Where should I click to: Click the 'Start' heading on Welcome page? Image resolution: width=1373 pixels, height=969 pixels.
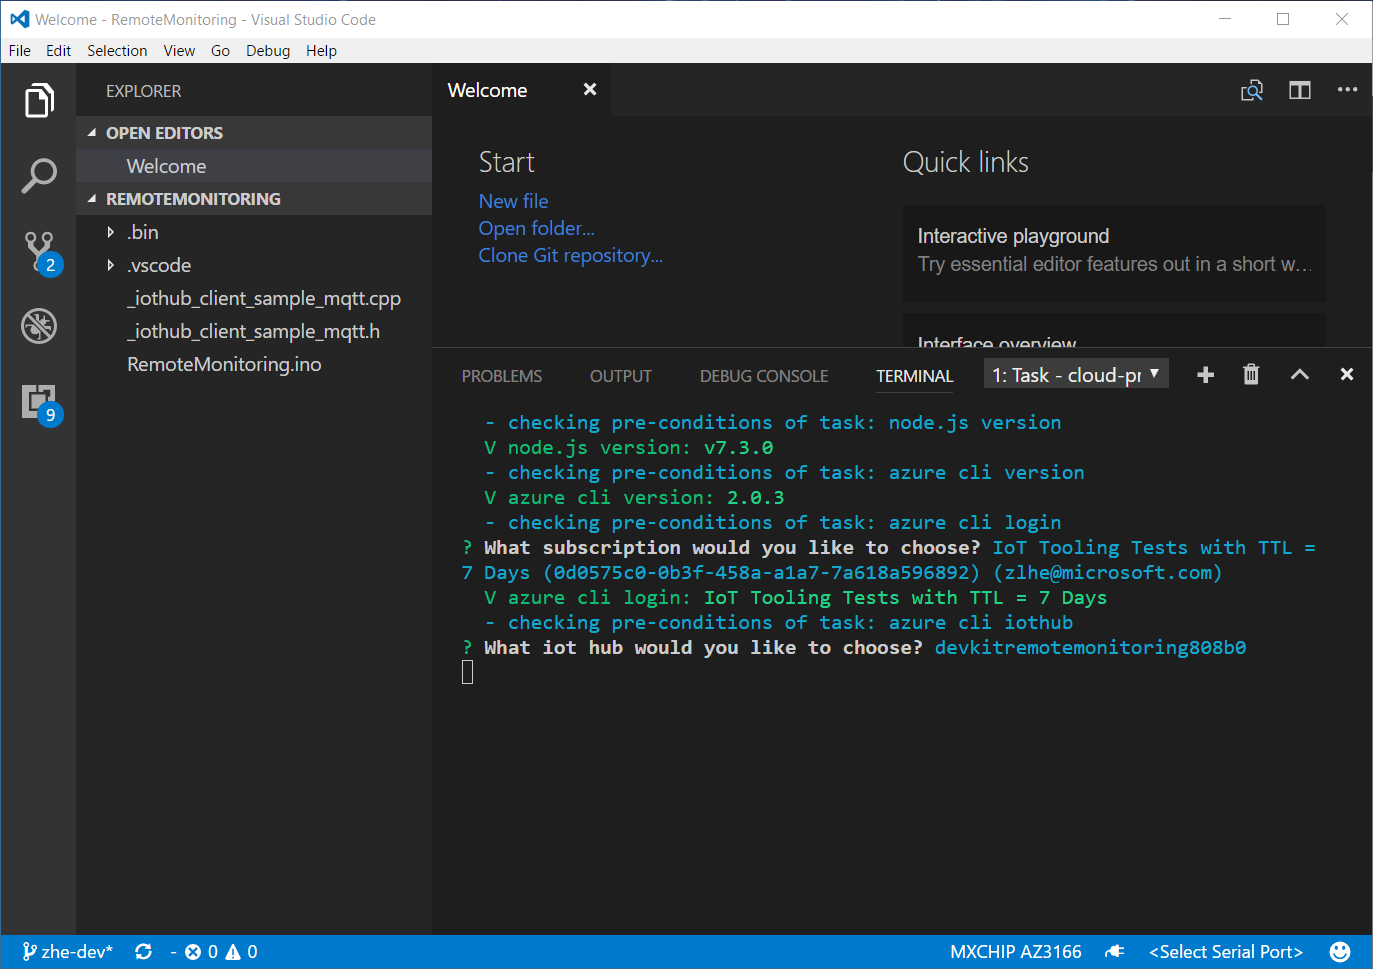506,162
